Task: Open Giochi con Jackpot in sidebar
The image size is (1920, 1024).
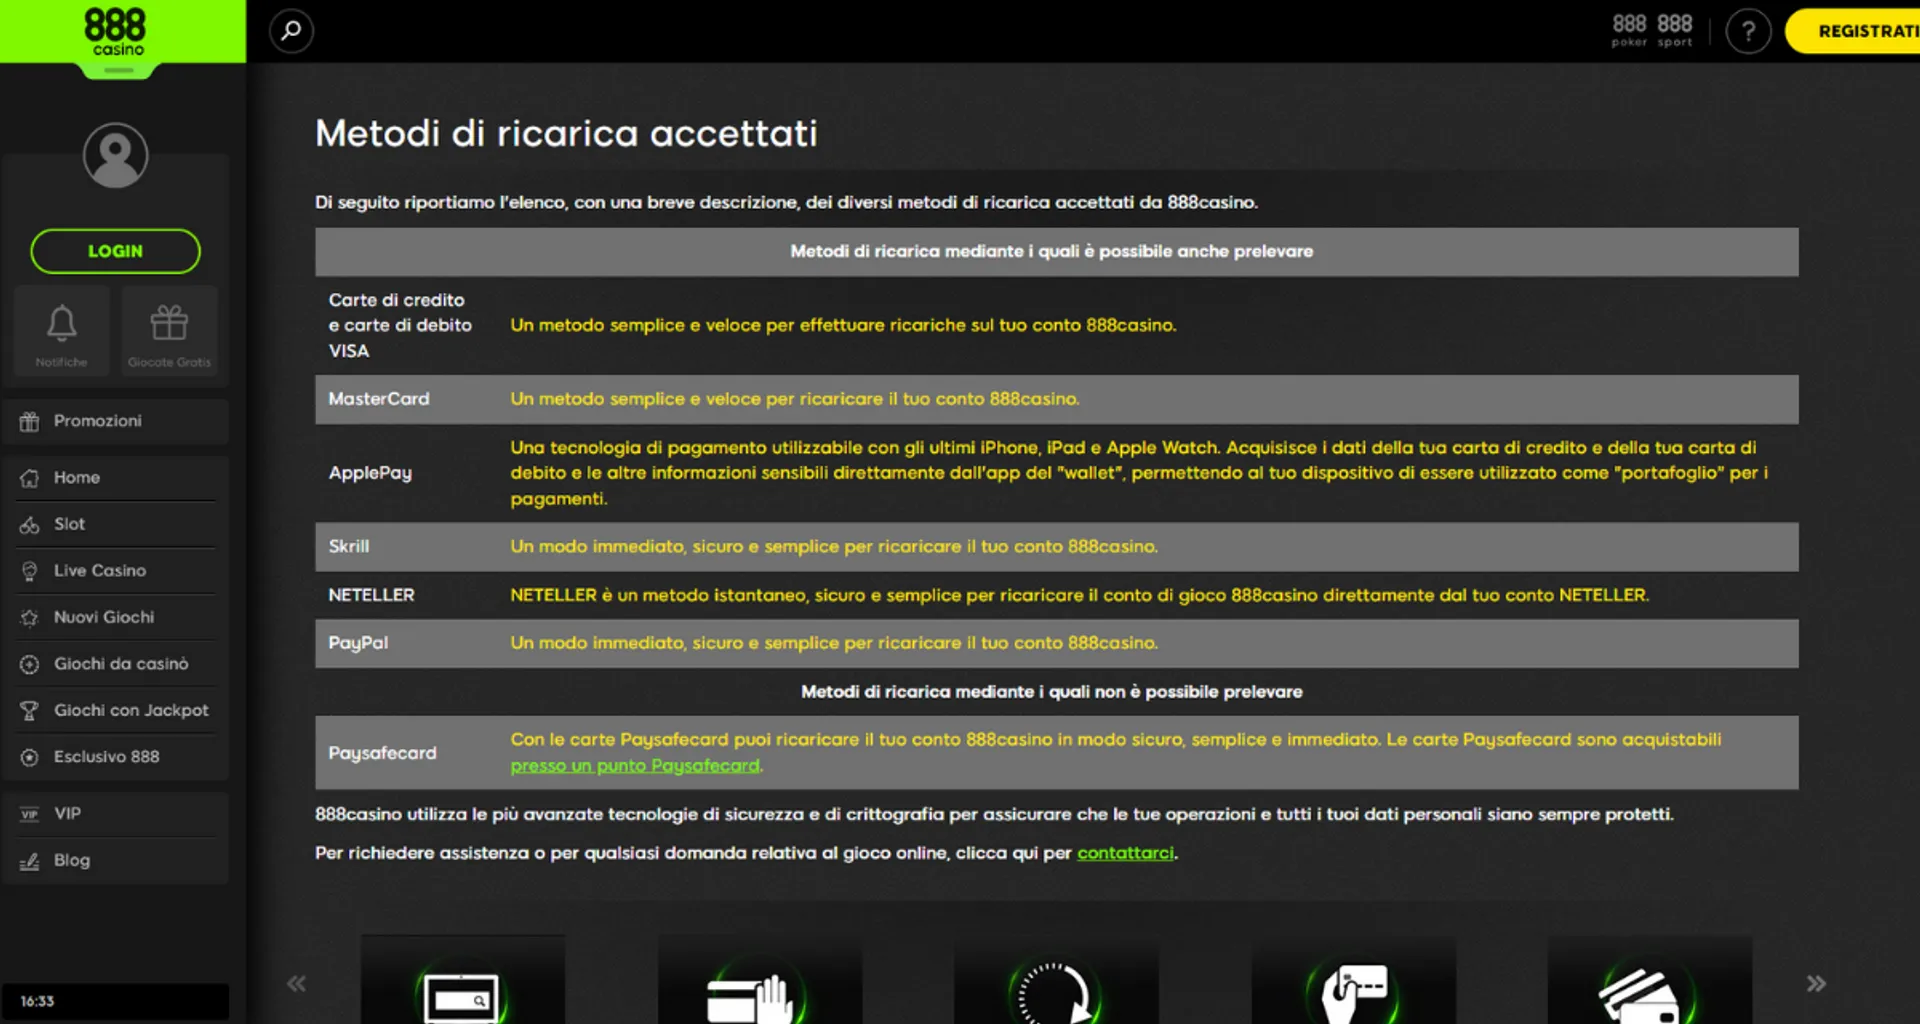Action: (115, 710)
